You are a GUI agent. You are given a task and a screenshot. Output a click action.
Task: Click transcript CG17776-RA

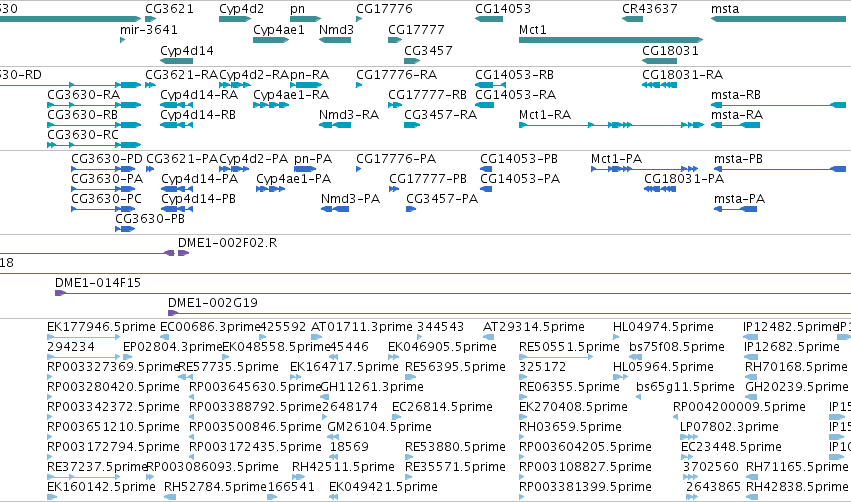tap(397, 74)
